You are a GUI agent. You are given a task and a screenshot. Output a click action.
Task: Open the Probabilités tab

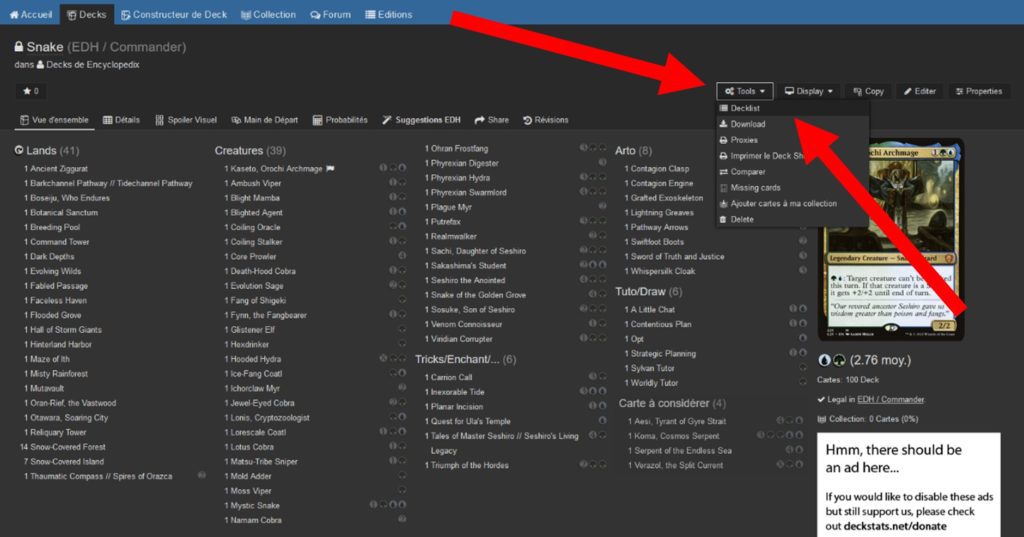340,120
